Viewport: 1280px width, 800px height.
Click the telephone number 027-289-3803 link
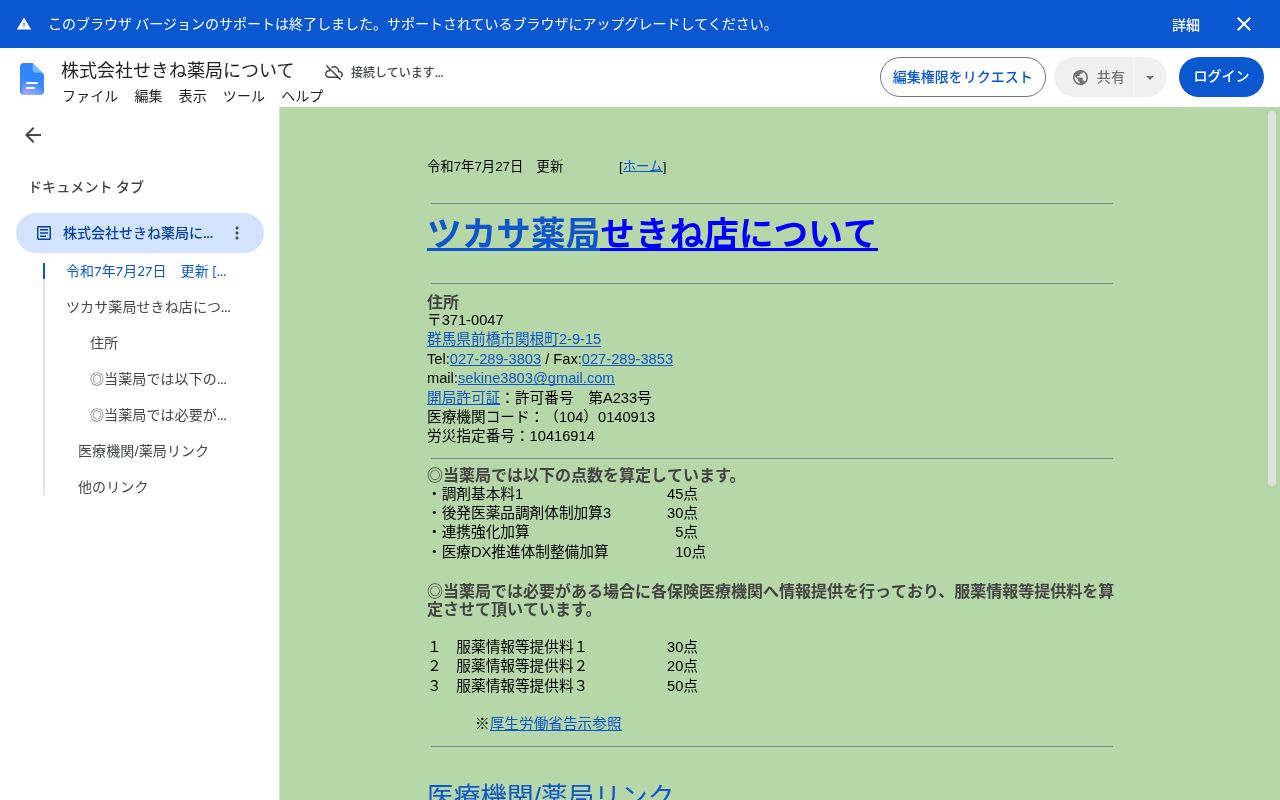tap(495, 359)
